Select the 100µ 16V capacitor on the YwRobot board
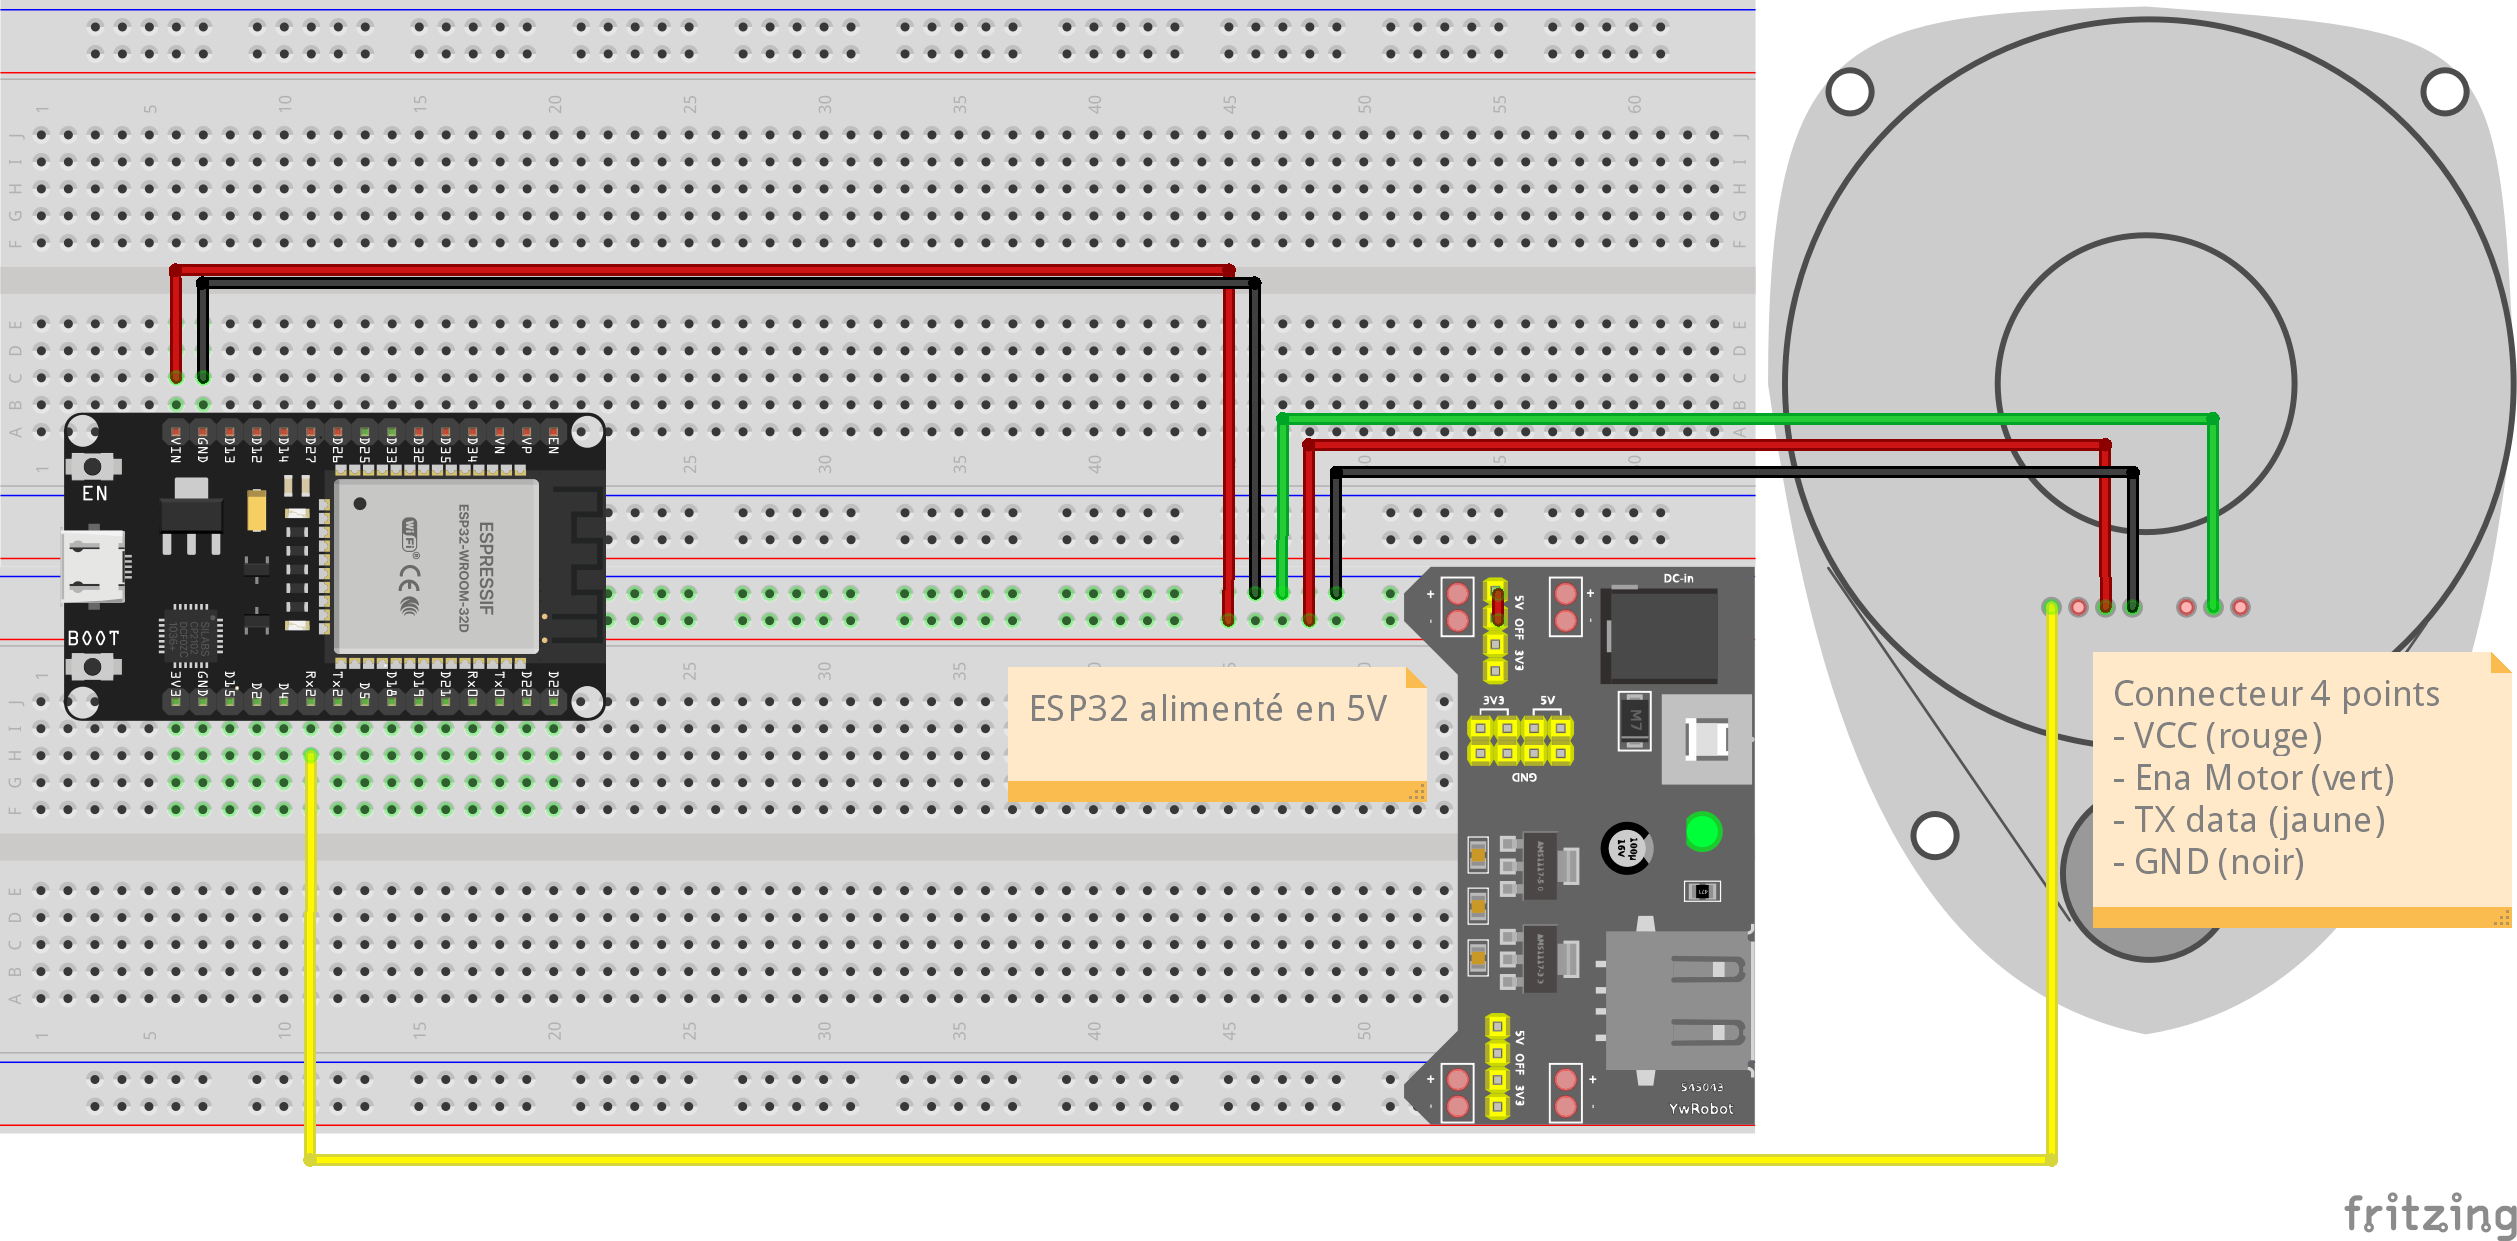Viewport: 2517px width, 1241px height. click(x=1627, y=849)
